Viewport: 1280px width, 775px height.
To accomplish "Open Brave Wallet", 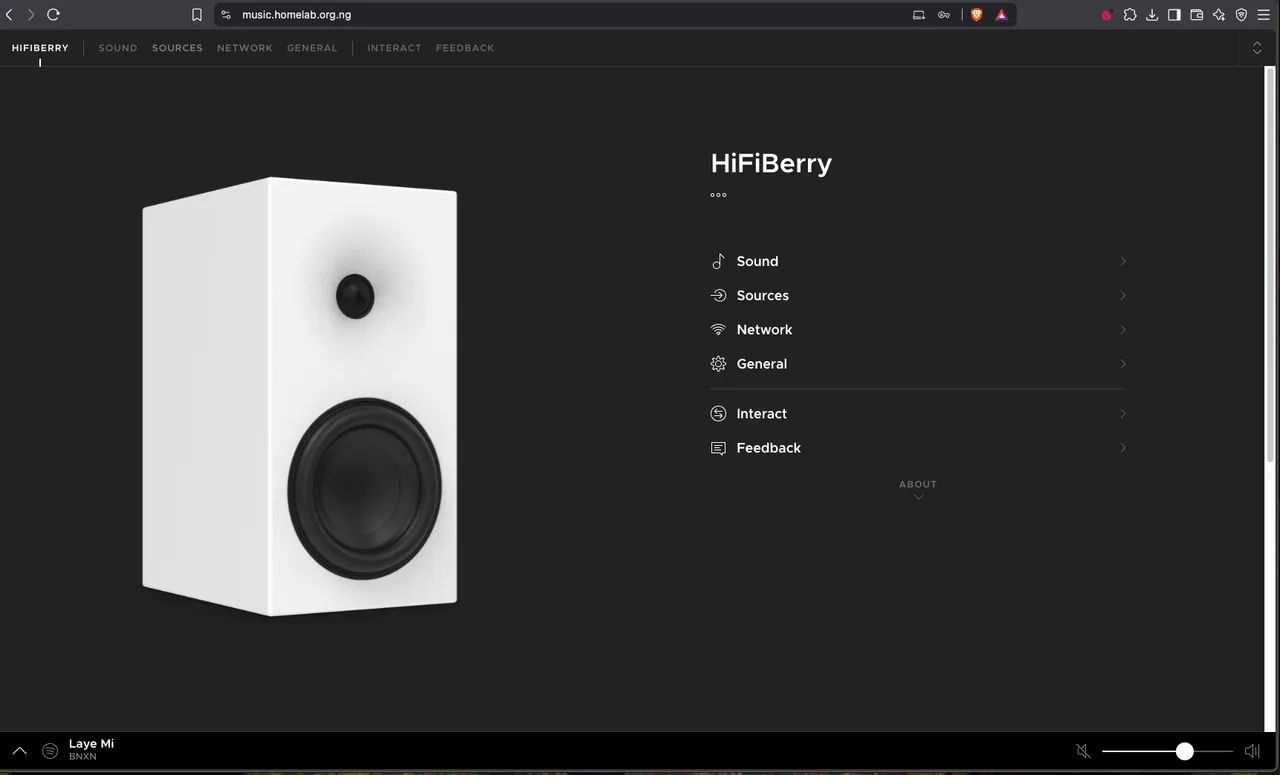I will pos(1197,15).
